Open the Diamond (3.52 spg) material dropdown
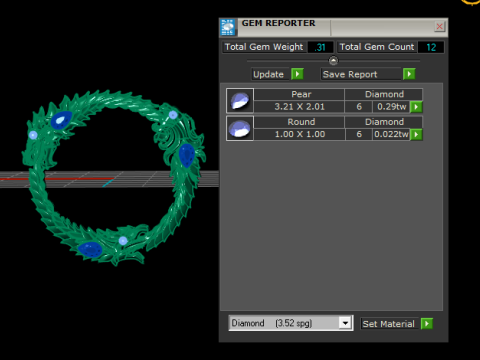 [290, 323]
